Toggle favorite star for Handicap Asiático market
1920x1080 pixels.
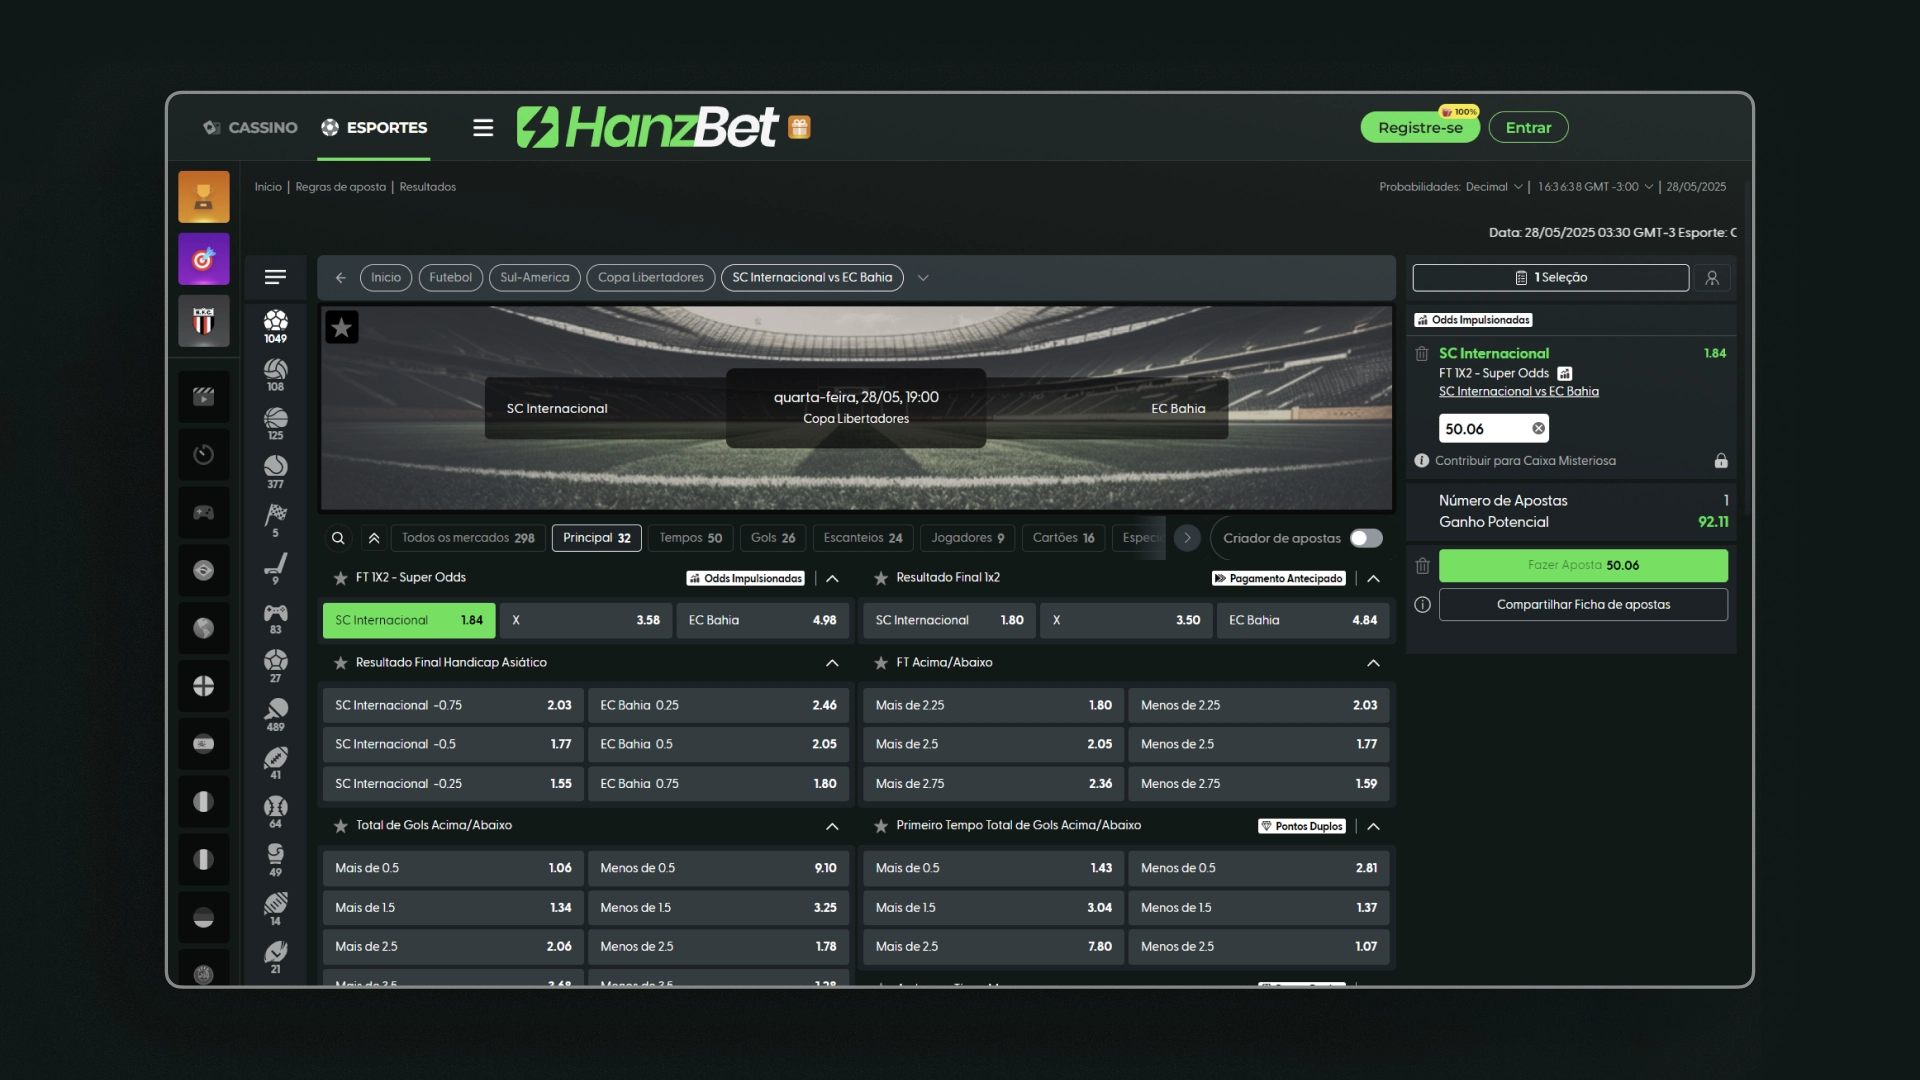point(341,663)
